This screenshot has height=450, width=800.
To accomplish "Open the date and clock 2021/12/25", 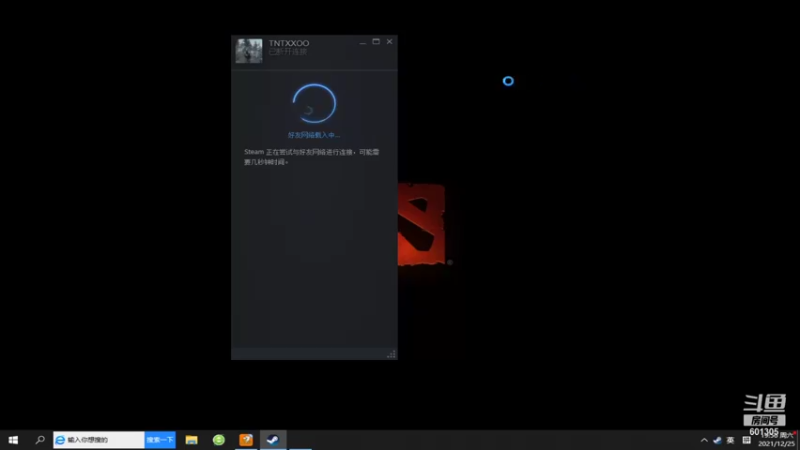I will pos(777,440).
